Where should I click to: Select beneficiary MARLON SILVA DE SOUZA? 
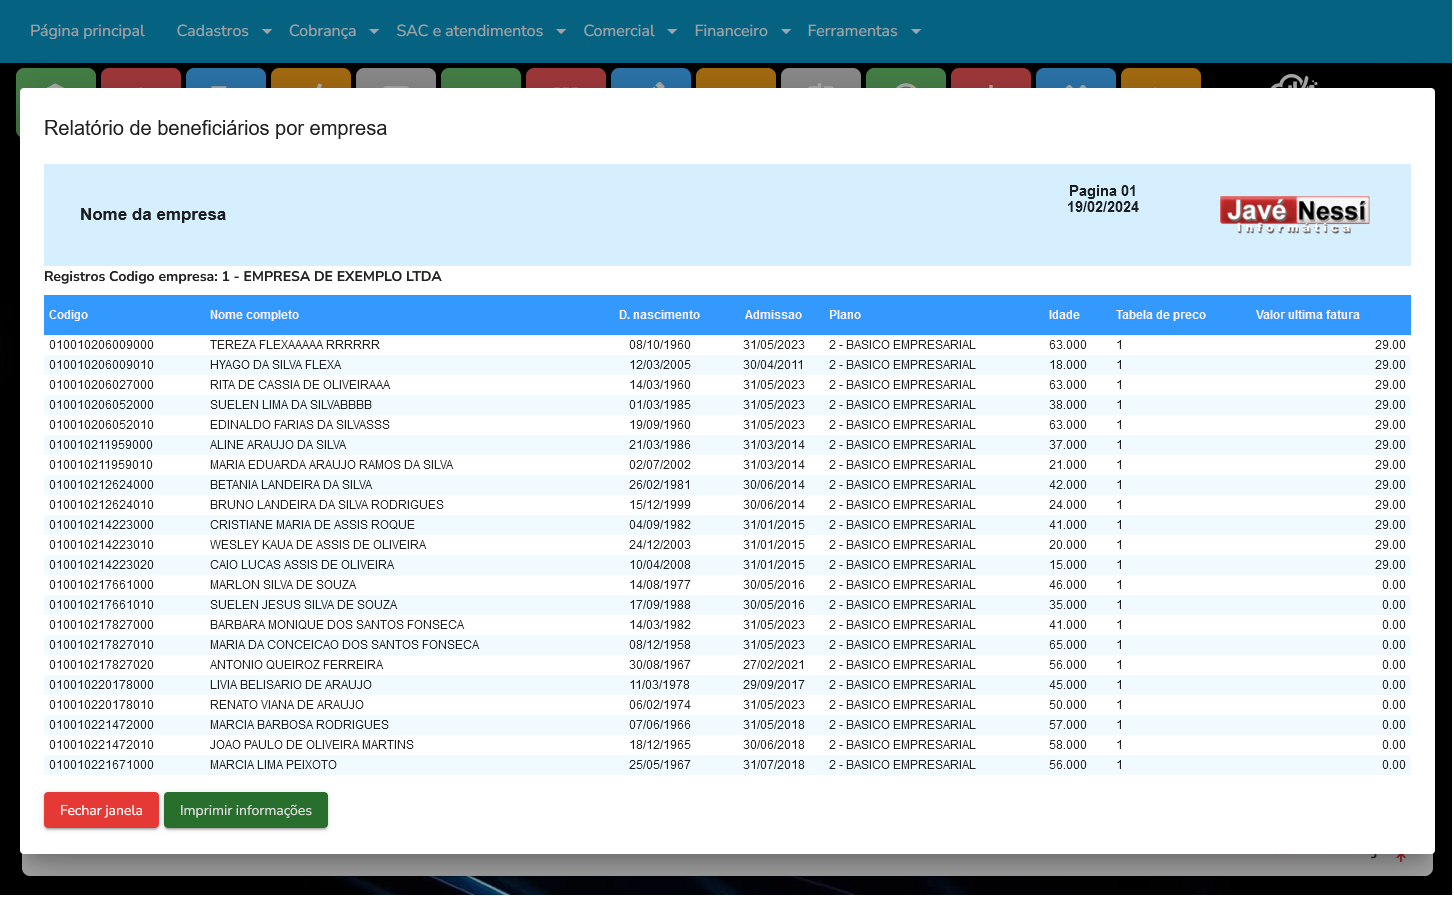[283, 585]
